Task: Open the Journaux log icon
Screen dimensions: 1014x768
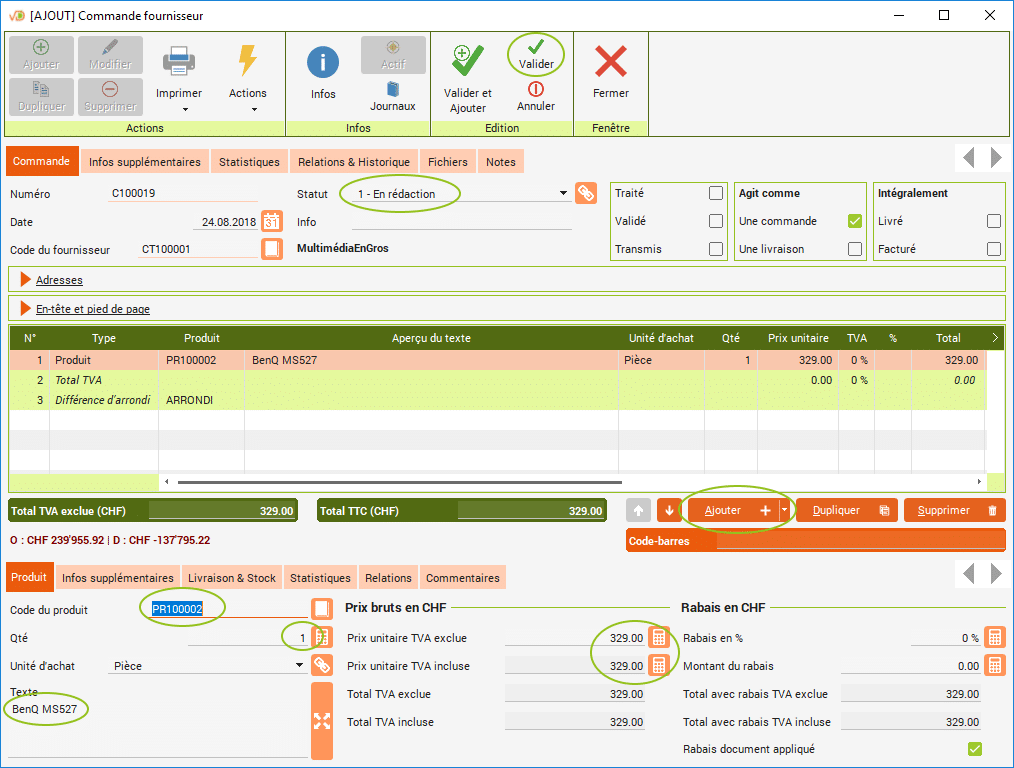Action: pos(392,89)
